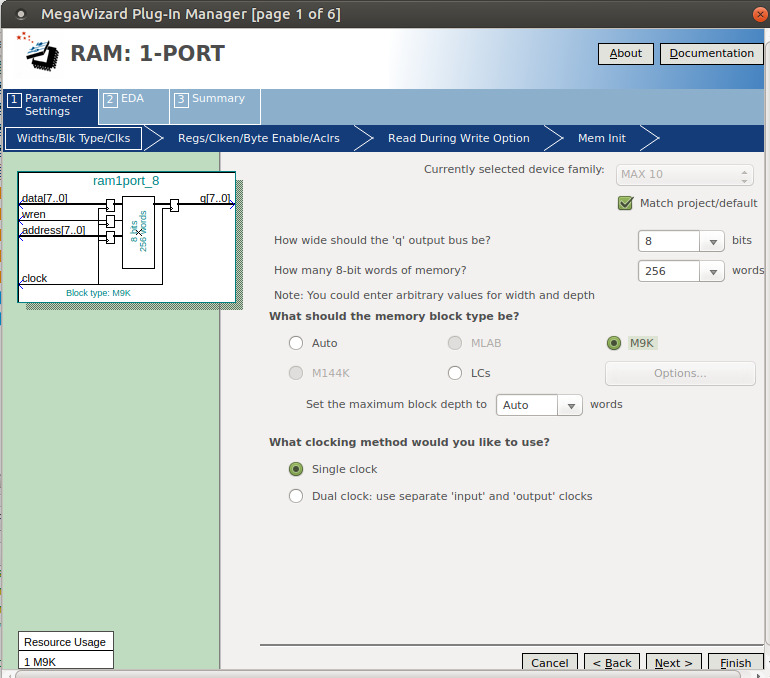The height and width of the screenshot is (678, 770).
Task: Click the horizontal scrollbar at window bottom
Action: pos(378,675)
